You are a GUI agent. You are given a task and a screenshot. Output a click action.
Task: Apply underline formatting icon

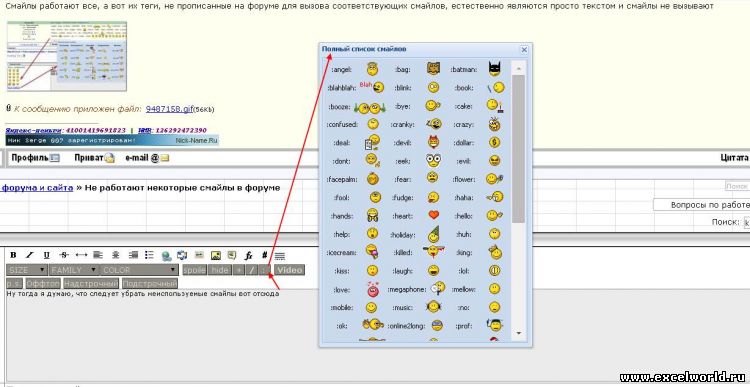pos(46,255)
